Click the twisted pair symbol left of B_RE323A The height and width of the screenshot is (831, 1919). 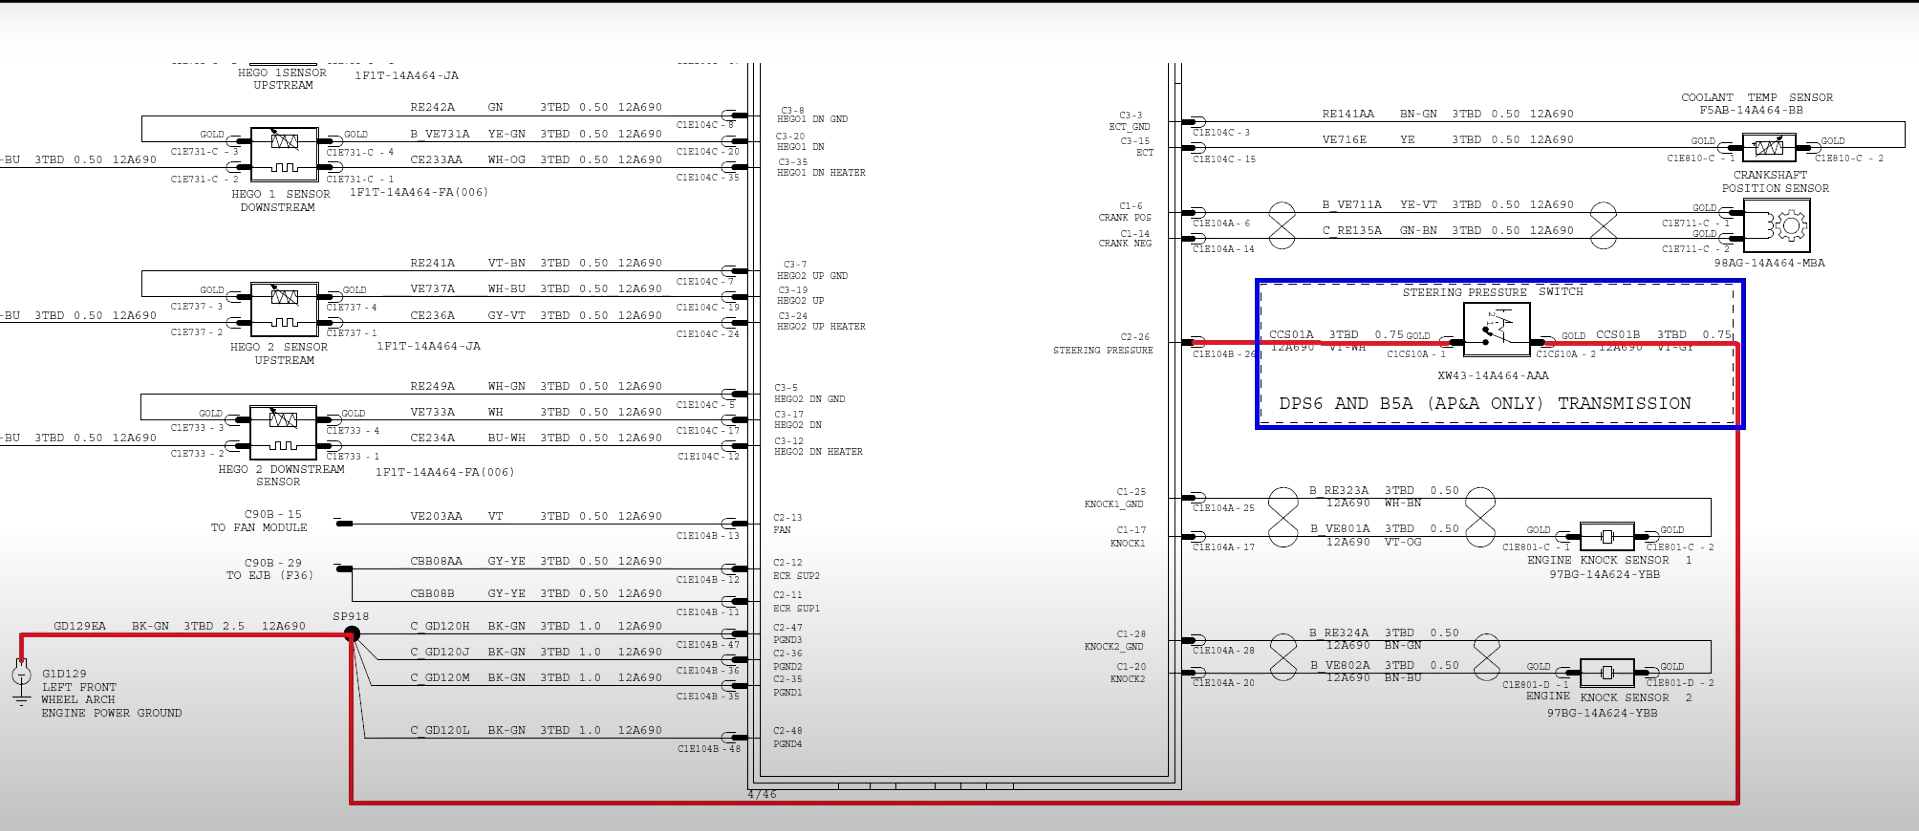1283,517
